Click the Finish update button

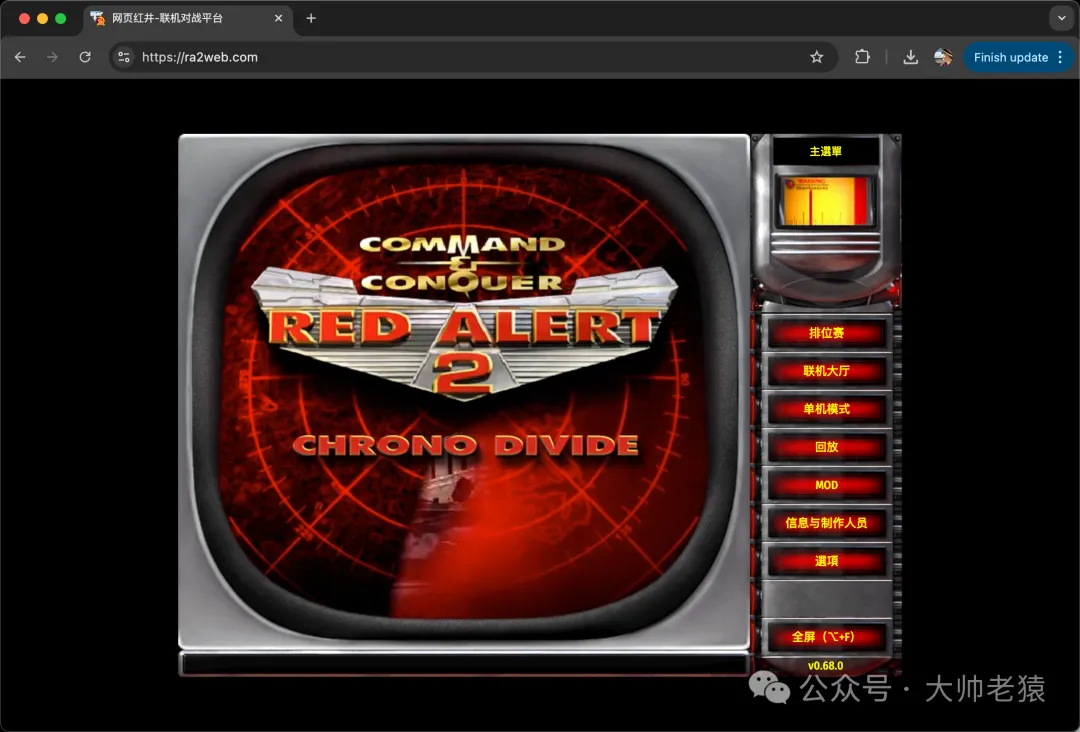pyautogui.click(x=1010, y=57)
